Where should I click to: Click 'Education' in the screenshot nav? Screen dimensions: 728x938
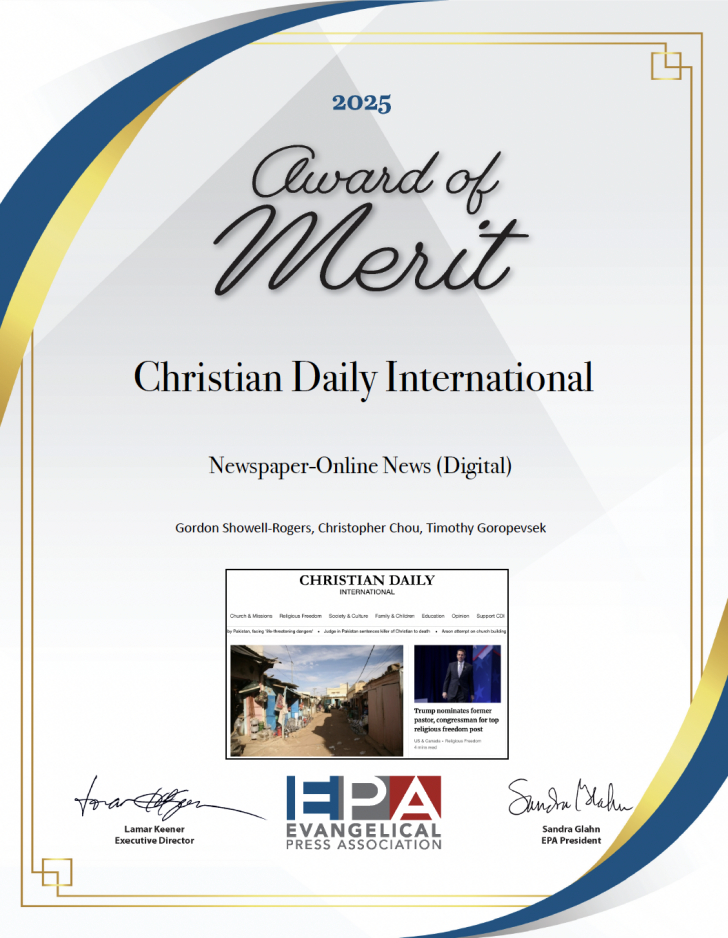[433, 616]
